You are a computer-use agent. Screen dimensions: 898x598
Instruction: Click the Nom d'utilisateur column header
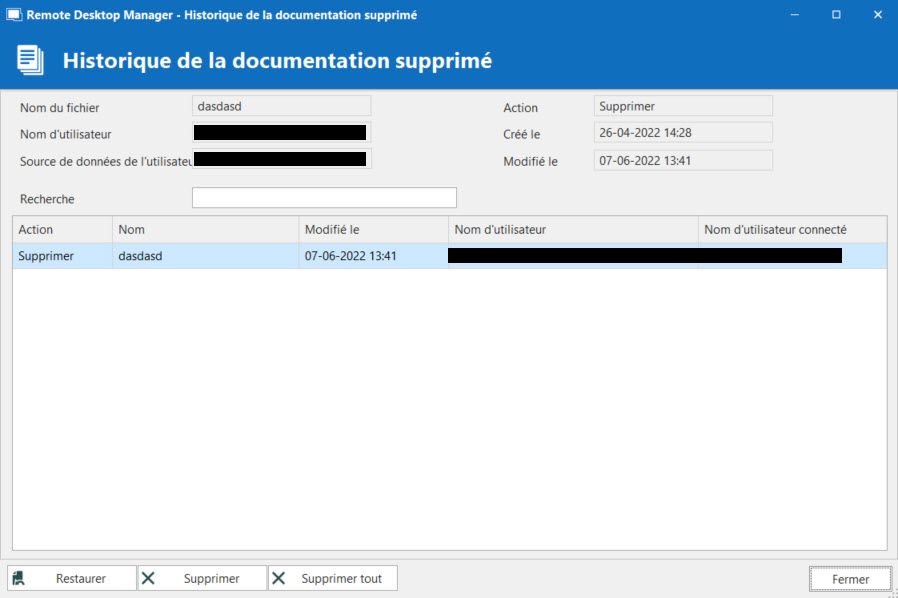coord(572,230)
